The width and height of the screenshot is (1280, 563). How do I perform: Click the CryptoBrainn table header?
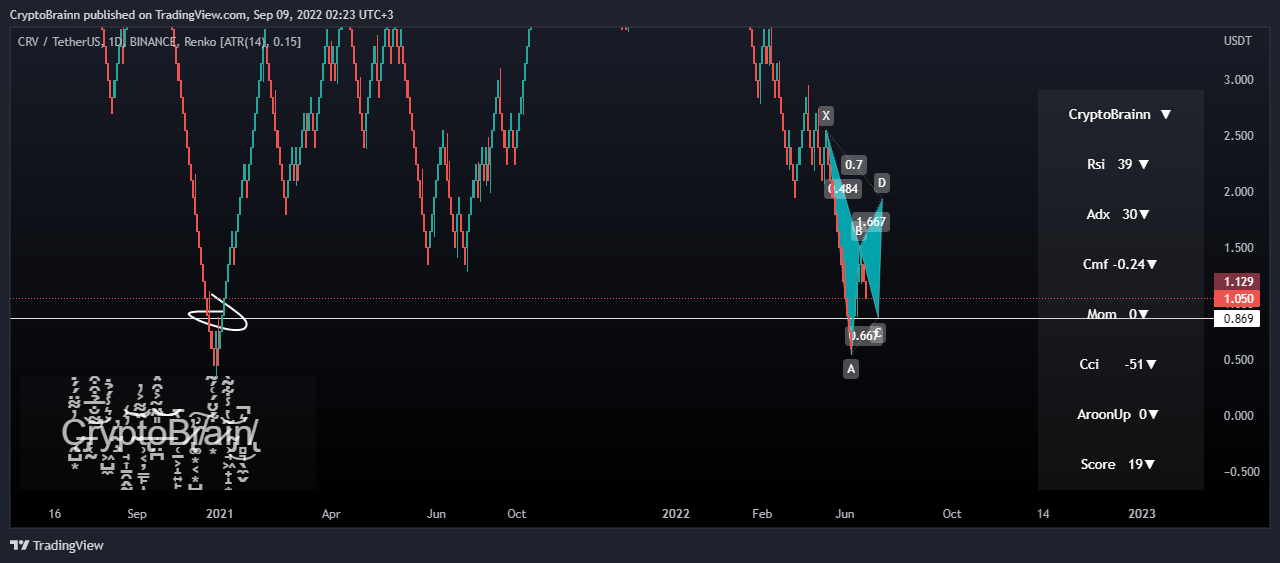[1120, 114]
